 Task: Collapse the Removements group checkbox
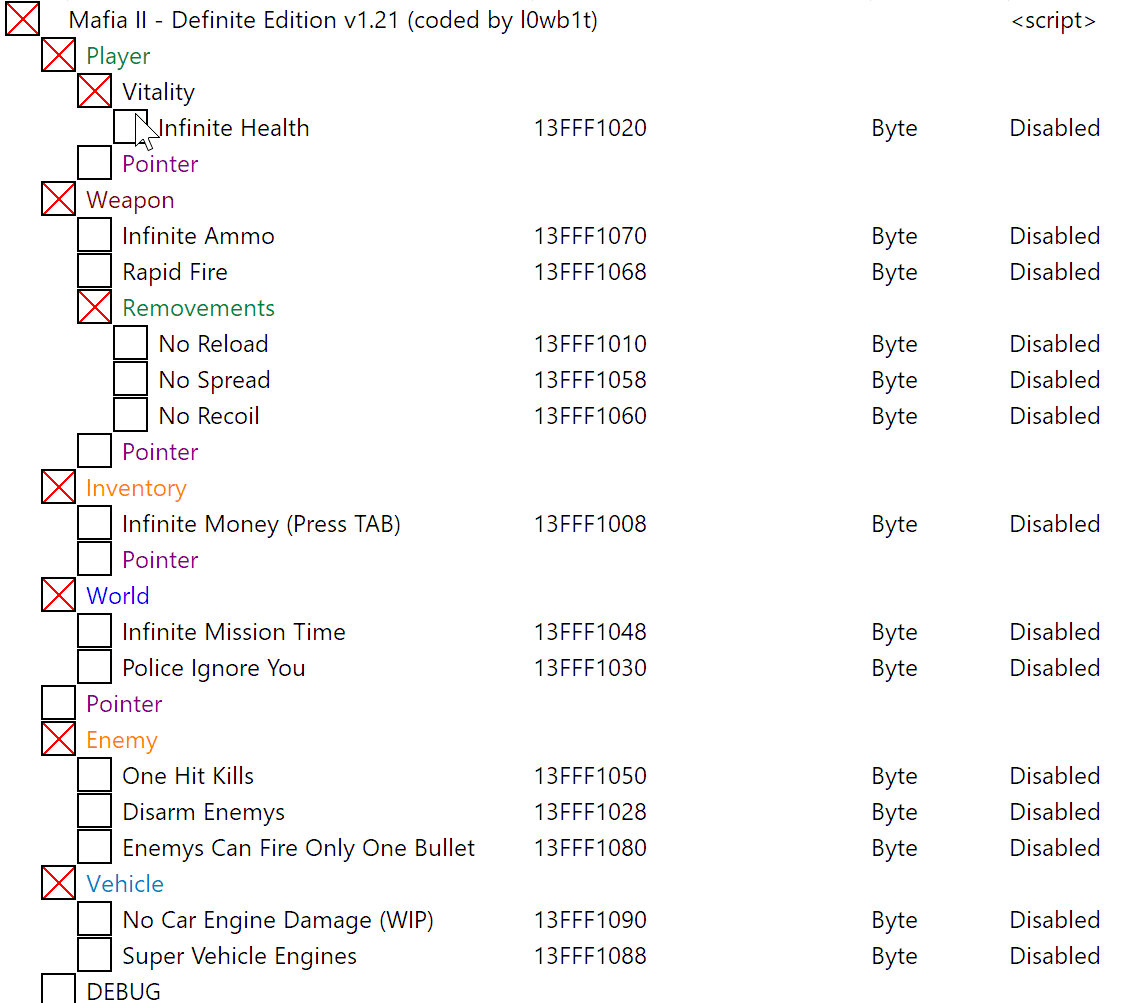coord(95,308)
